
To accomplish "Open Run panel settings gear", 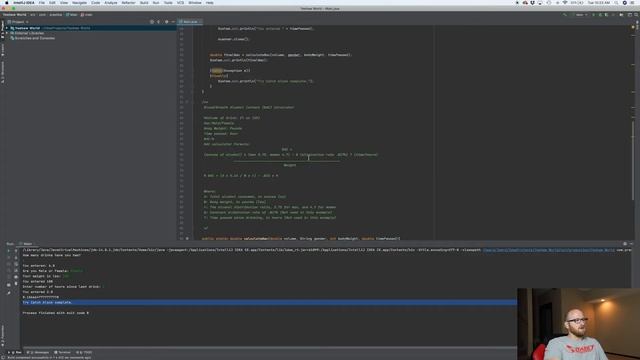I will coord(625,244).
